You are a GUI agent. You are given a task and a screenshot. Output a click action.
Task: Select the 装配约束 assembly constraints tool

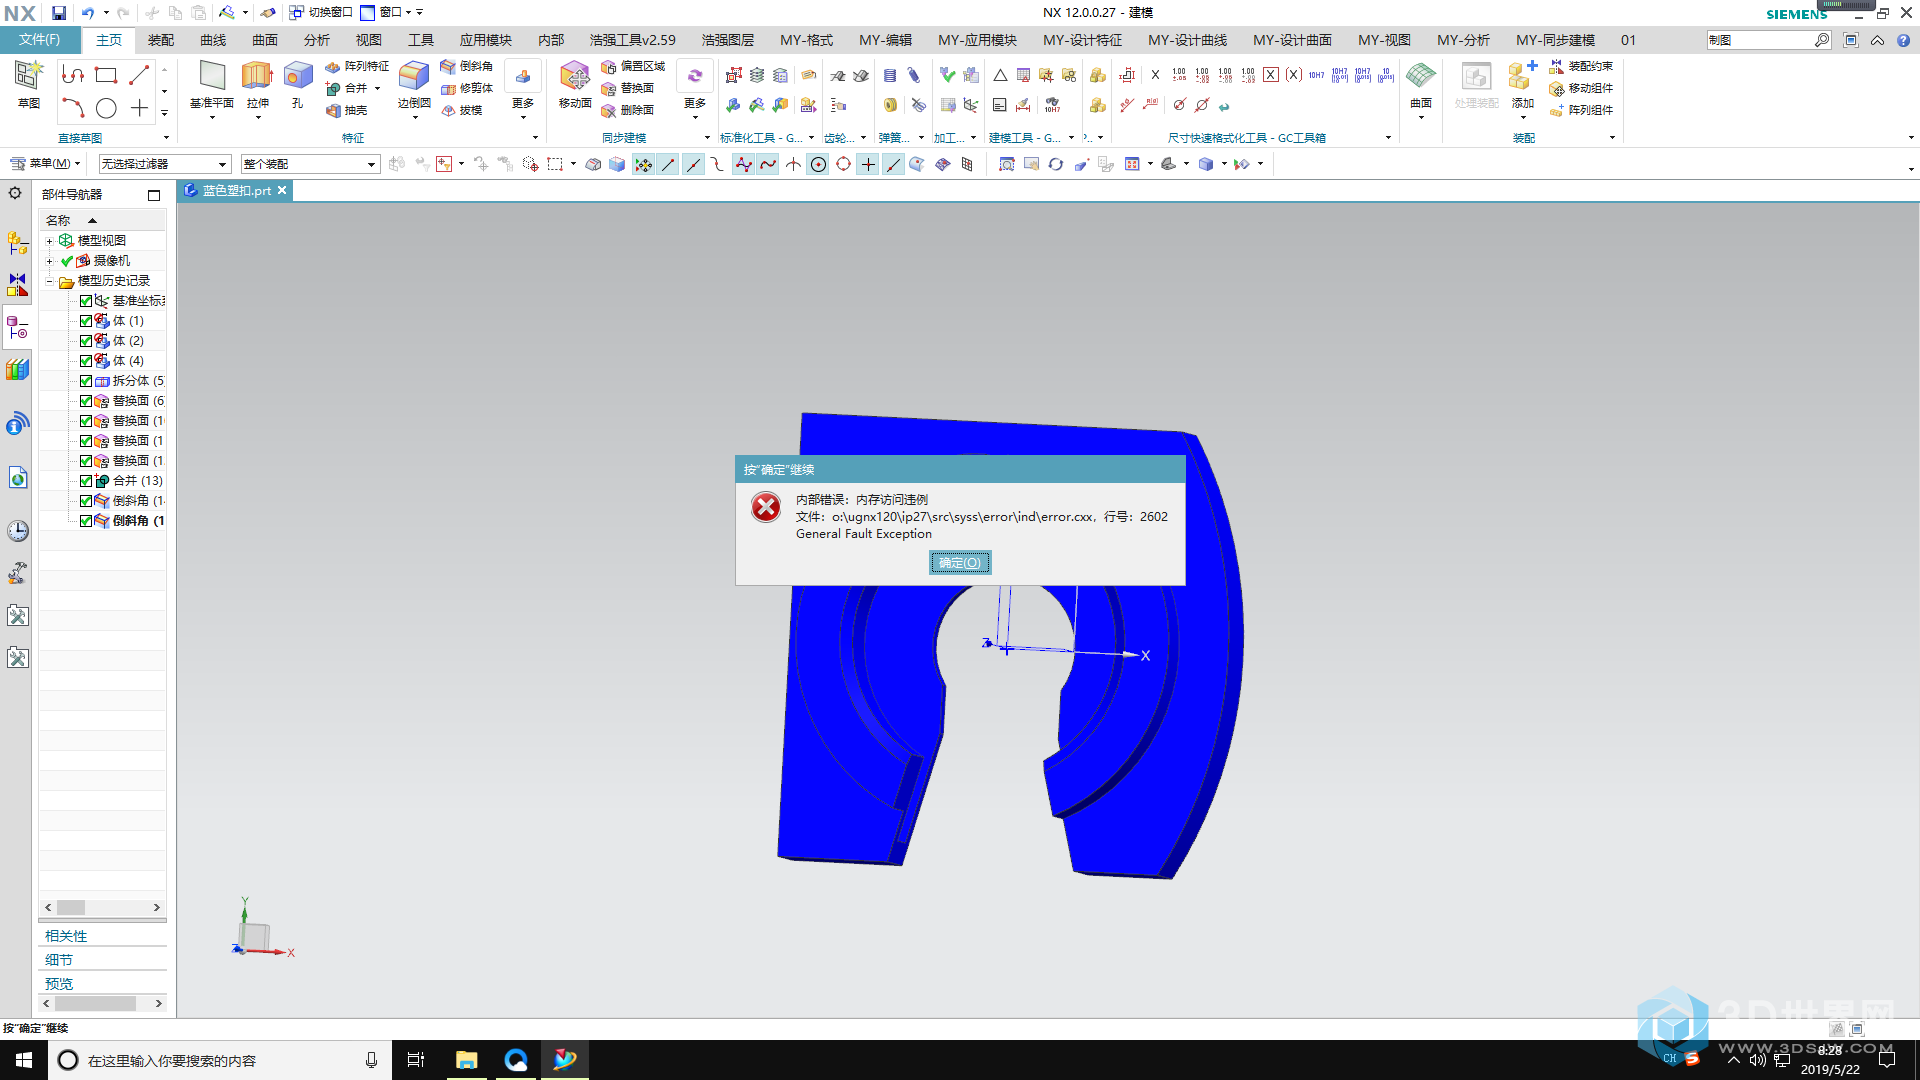pyautogui.click(x=1581, y=66)
